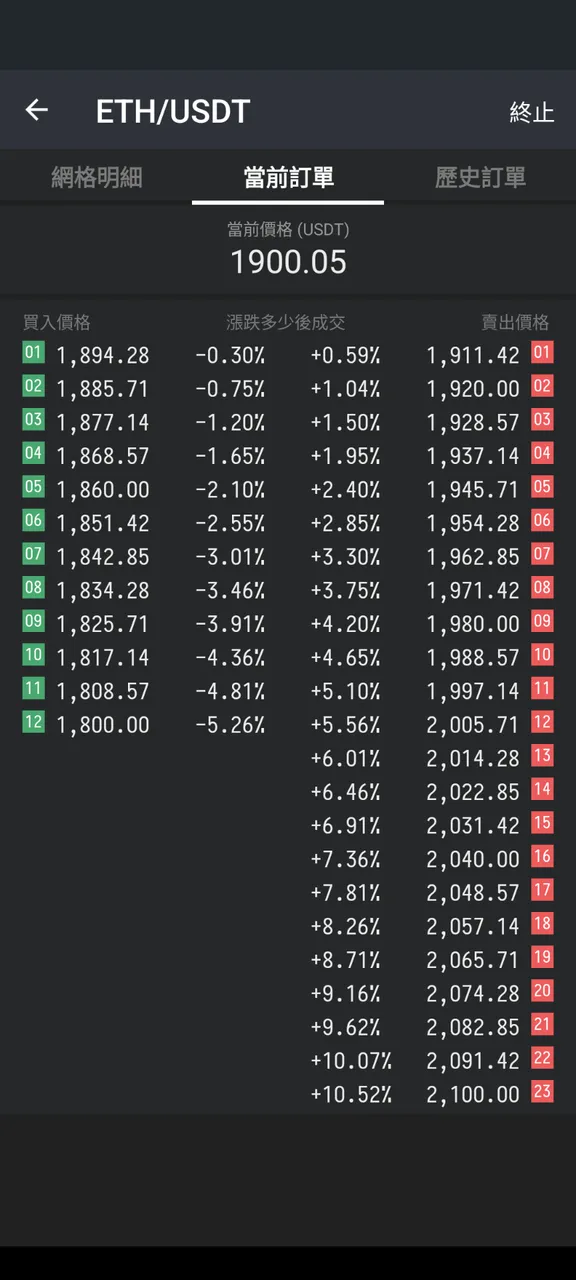Click the +10.07% sell percentage
Viewport: 576px width, 1280px height.
[x=351, y=1061]
